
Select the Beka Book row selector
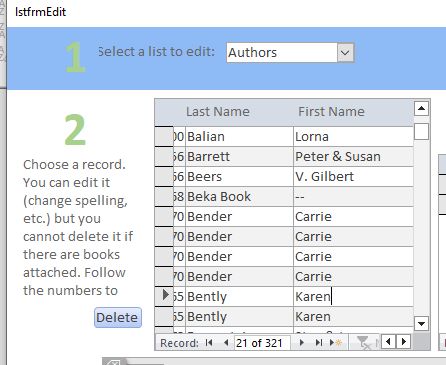164,196
